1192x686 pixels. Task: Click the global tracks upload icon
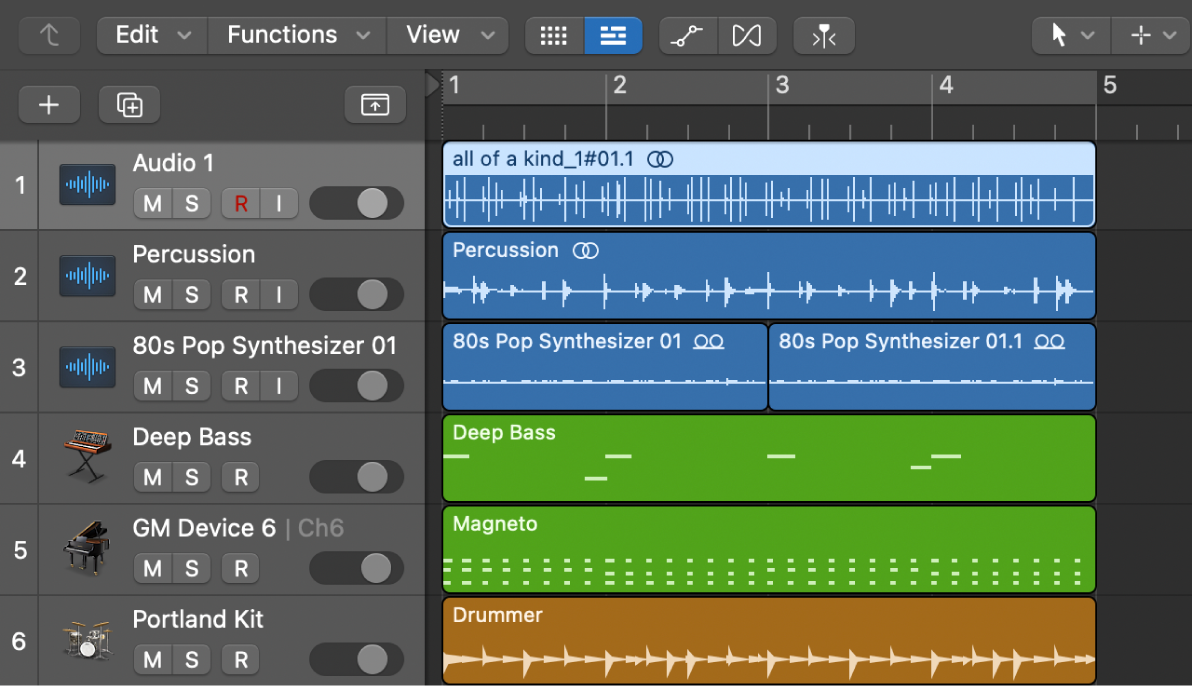click(x=375, y=104)
